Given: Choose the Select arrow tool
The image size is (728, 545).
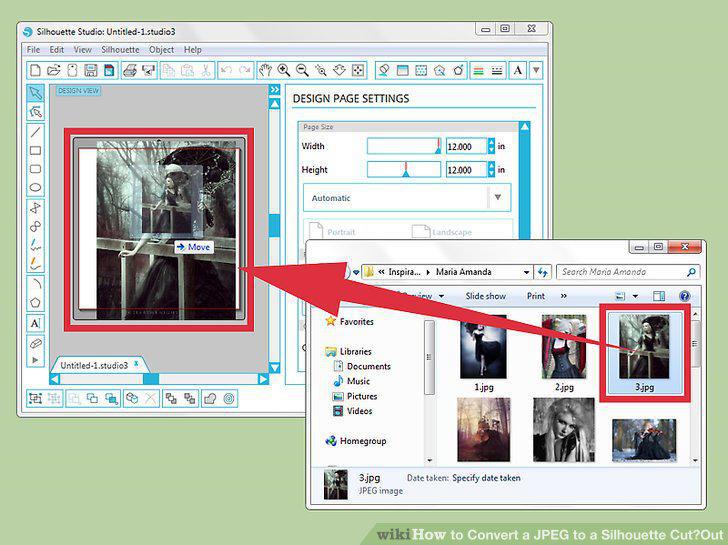Looking at the screenshot, I should [x=35, y=93].
